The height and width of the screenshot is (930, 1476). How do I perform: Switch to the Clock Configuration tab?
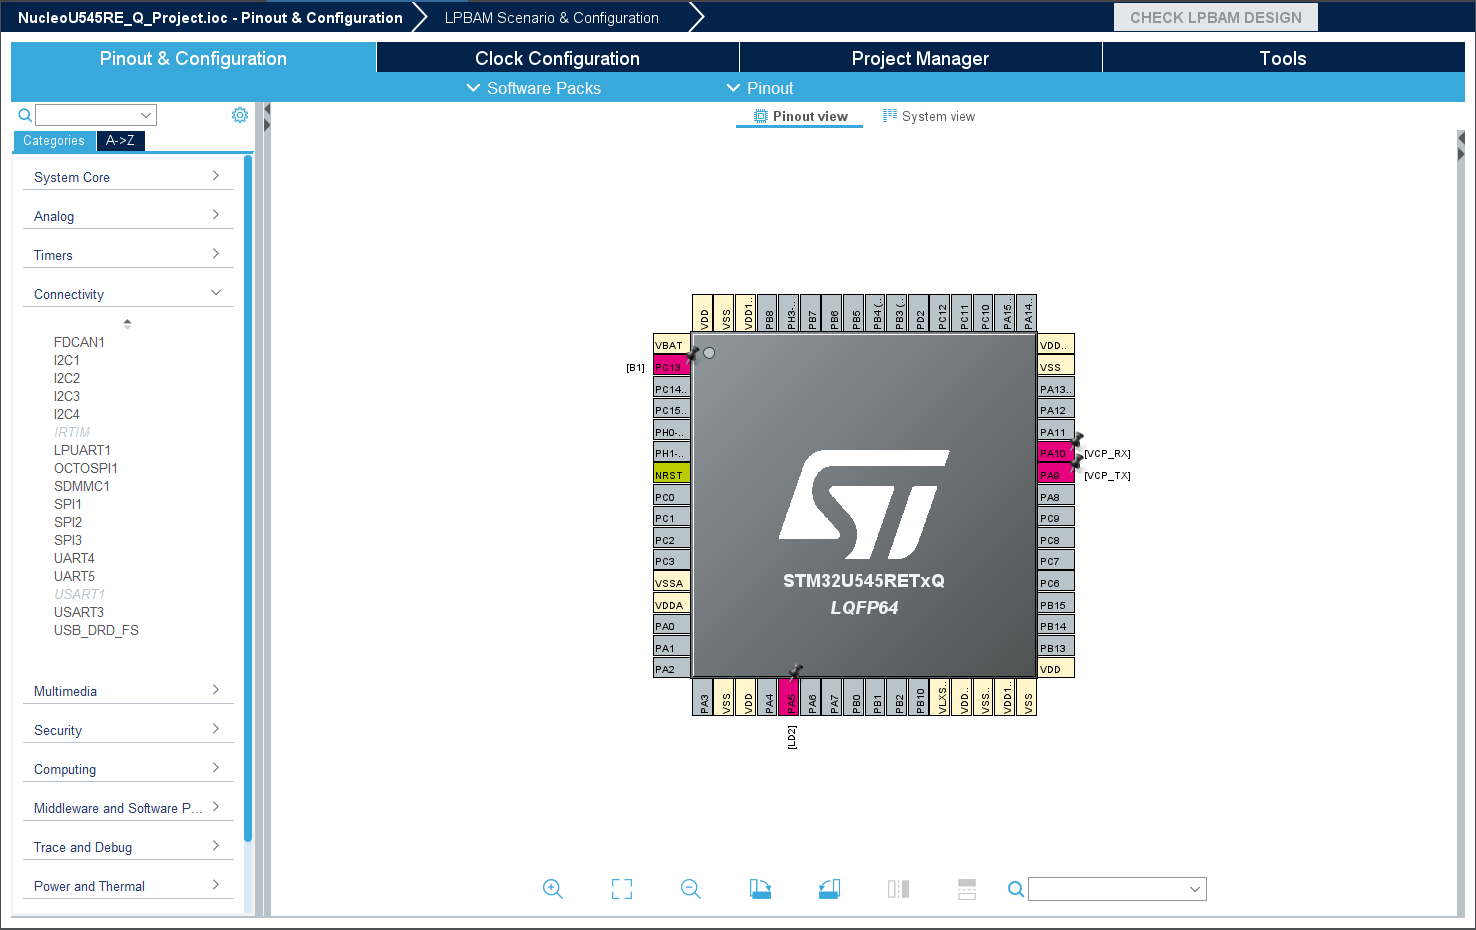[556, 58]
